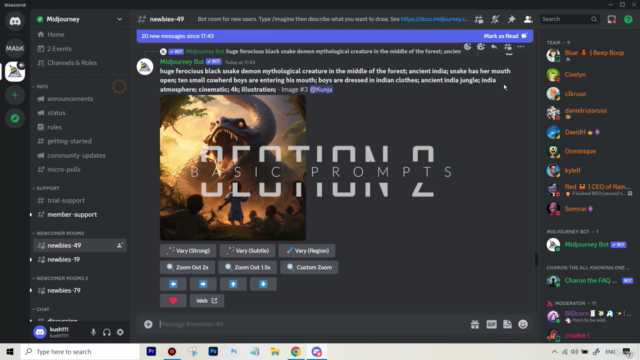Open emoji picker smiley icon
The width and height of the screenshot is (640, 360).
523,324
